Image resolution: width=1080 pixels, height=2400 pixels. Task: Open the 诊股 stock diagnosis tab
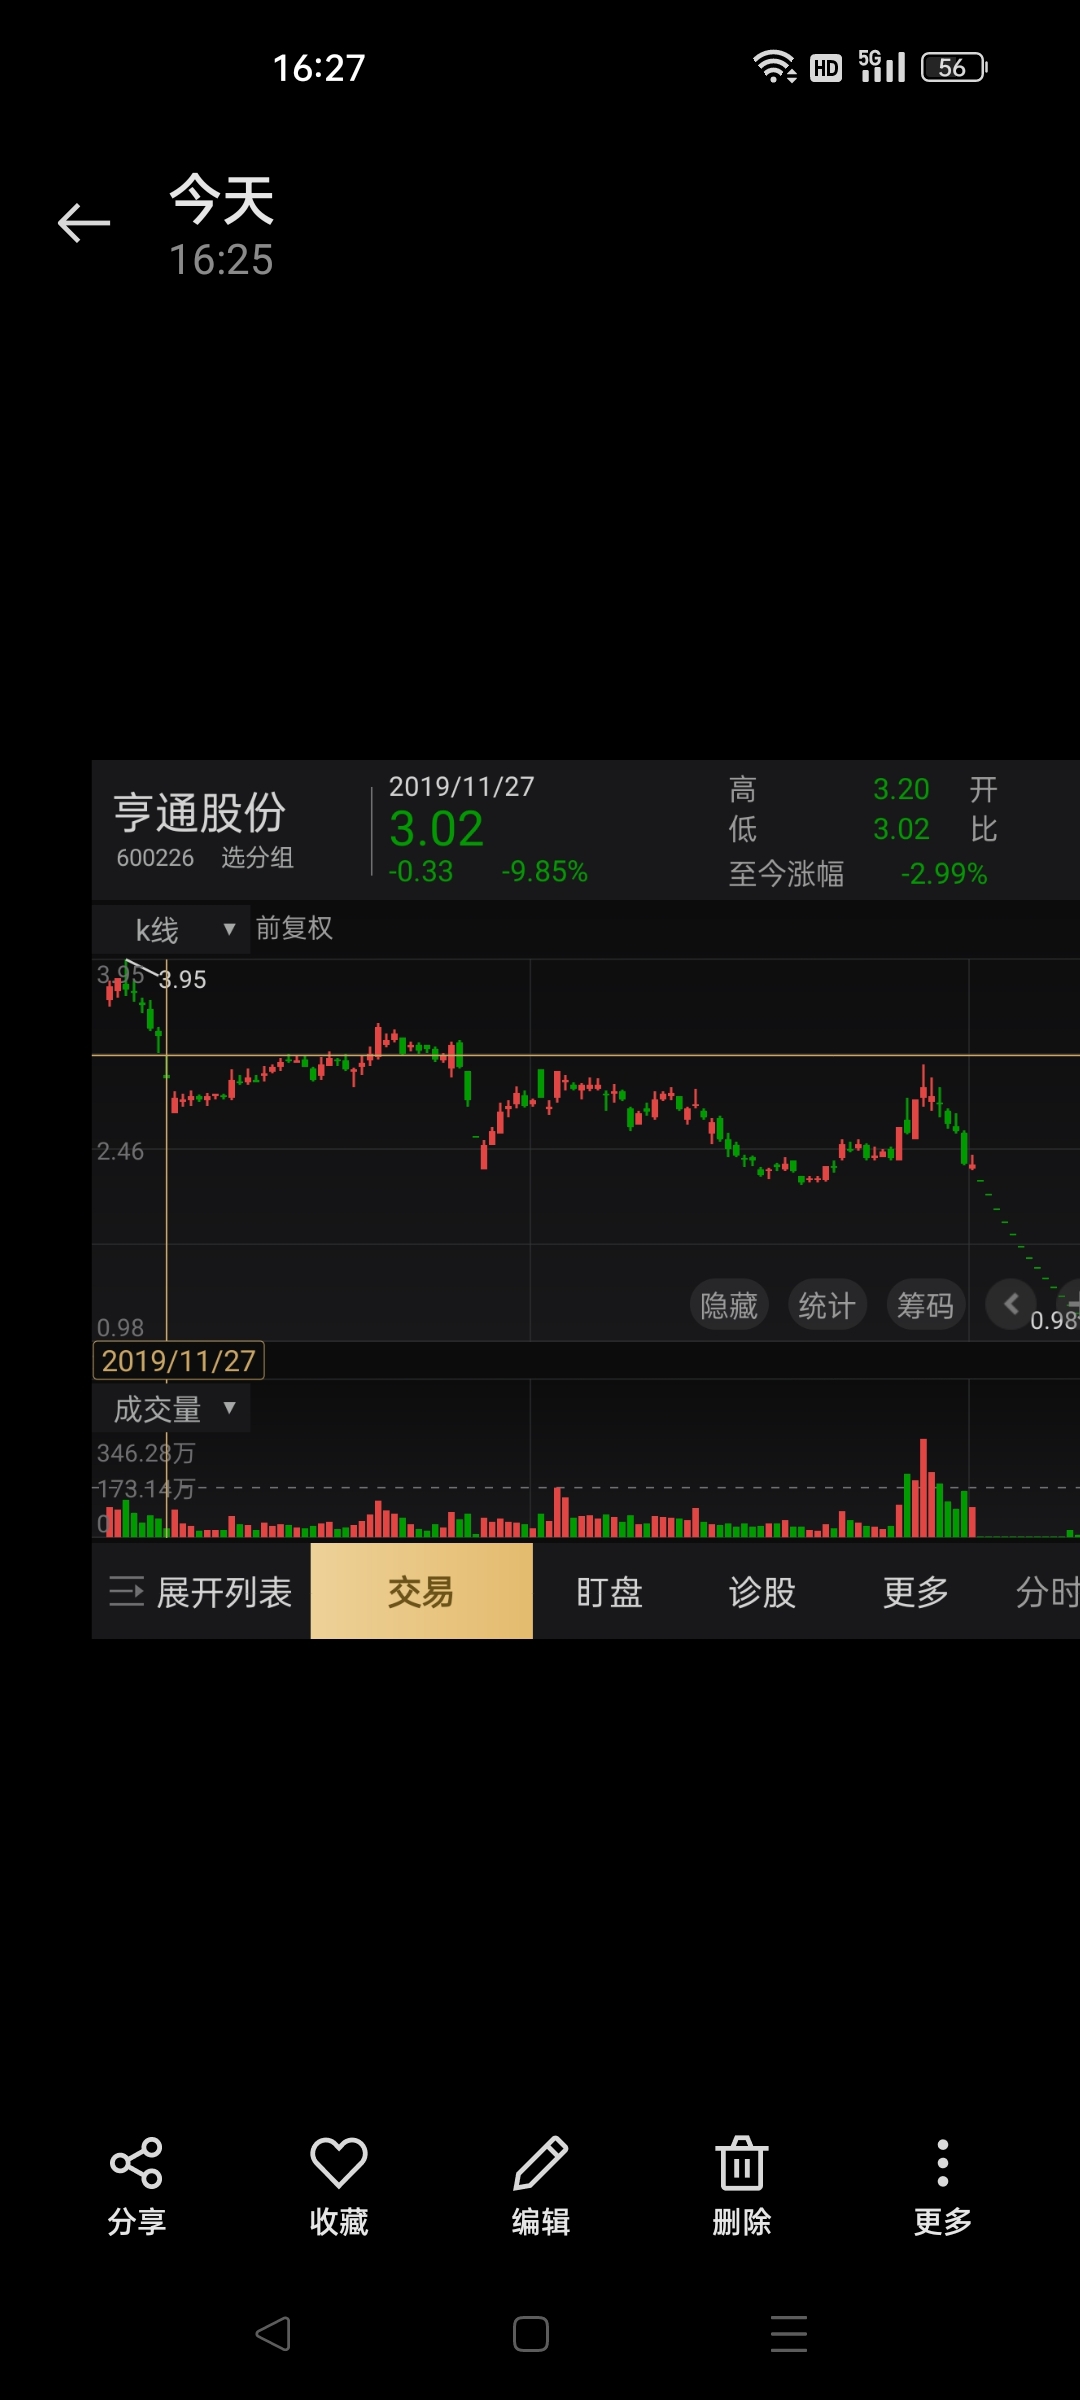click(762, 1591)
